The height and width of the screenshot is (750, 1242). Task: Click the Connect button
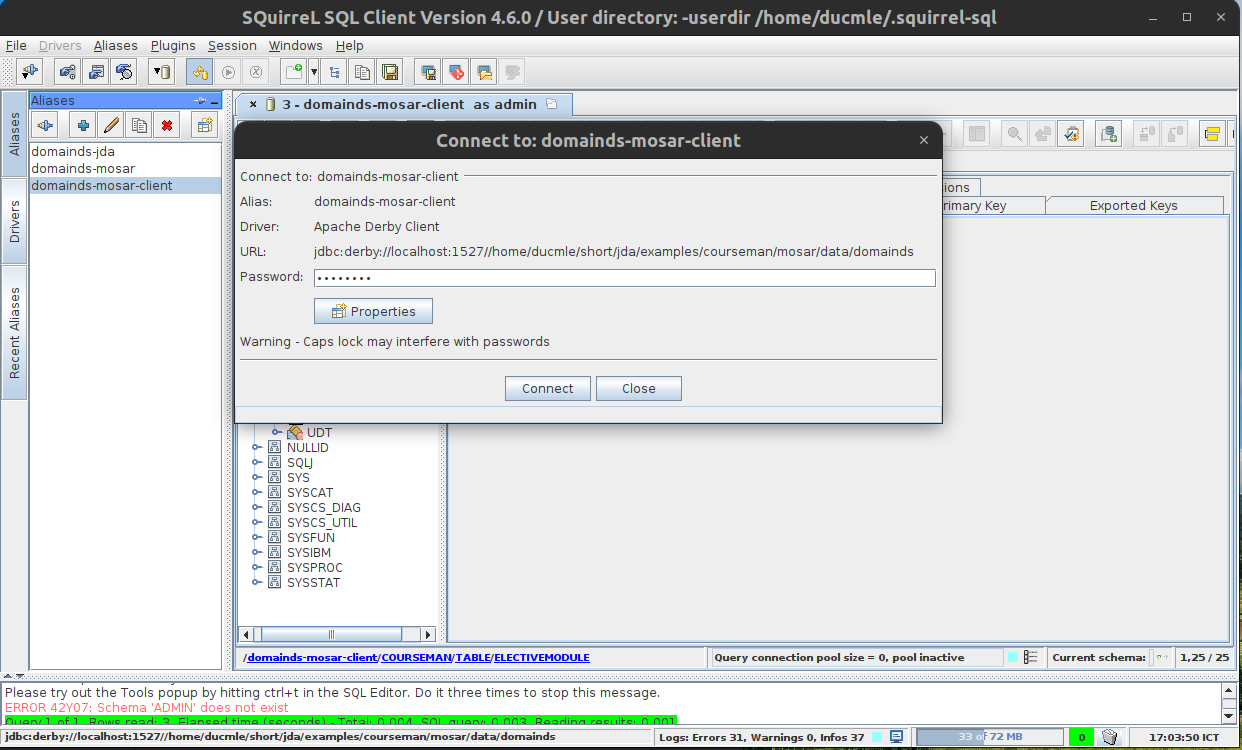tap(548, 388)
